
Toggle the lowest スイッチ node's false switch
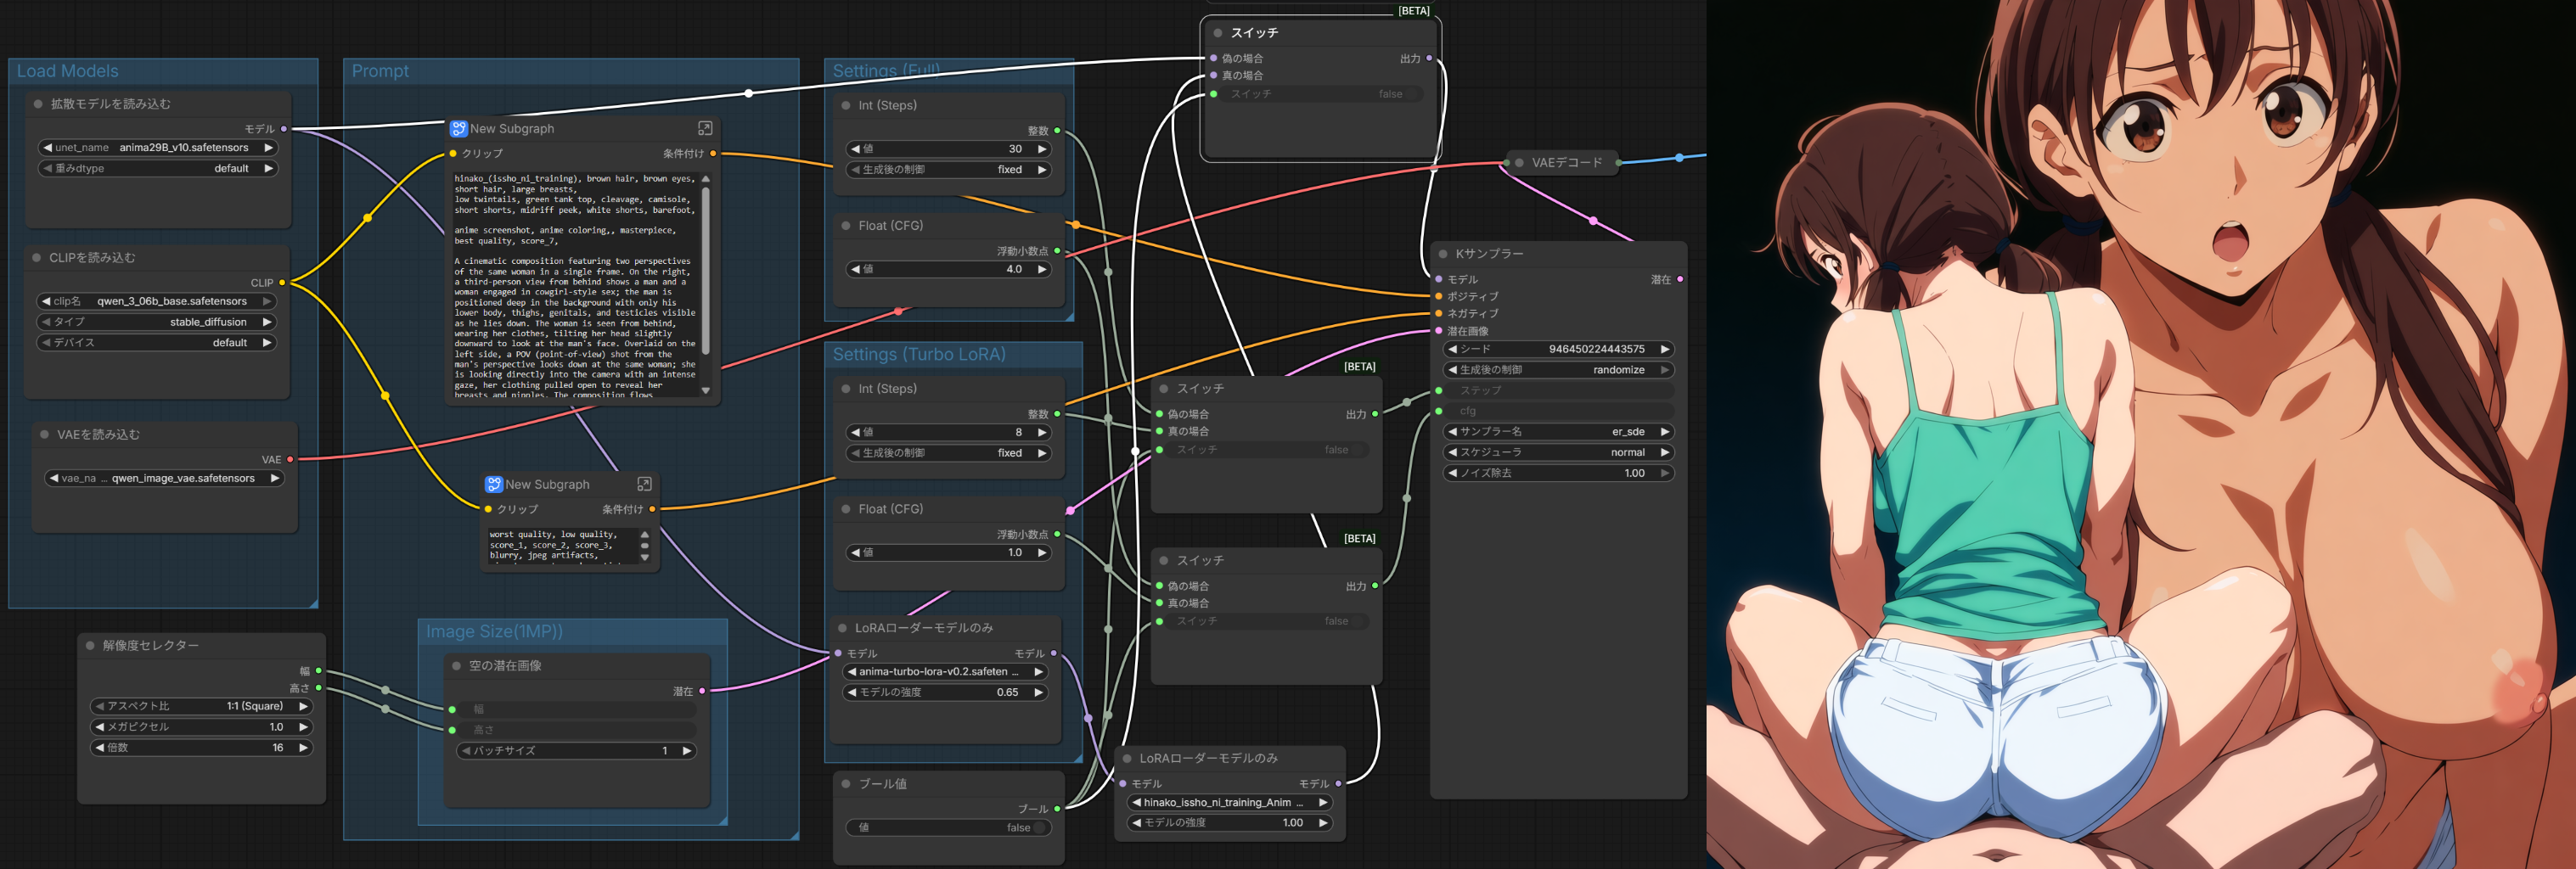point(1263,622)
